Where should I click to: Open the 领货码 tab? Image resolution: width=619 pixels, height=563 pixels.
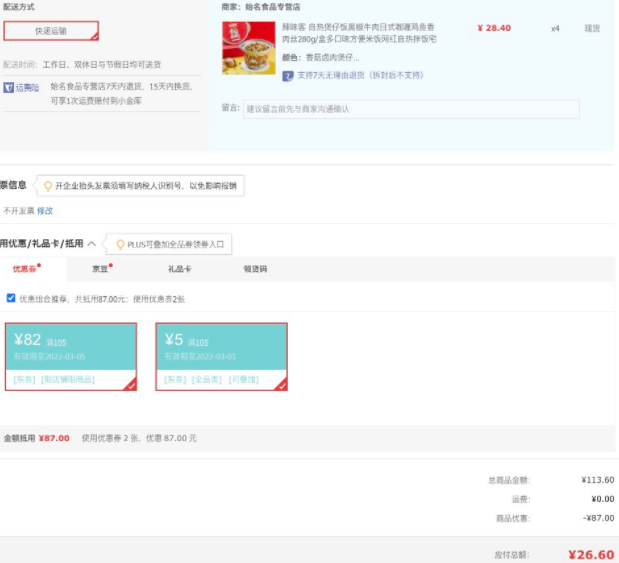pos(255,269)
